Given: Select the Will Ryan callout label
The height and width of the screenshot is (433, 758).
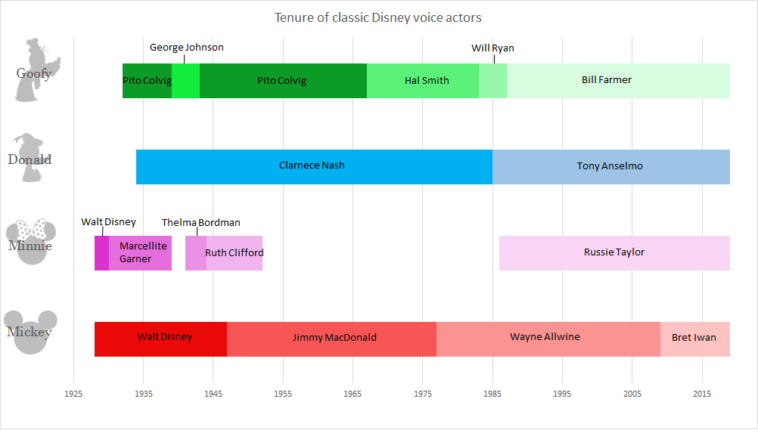Looking at the screenshot, I should tap(492, 47).
